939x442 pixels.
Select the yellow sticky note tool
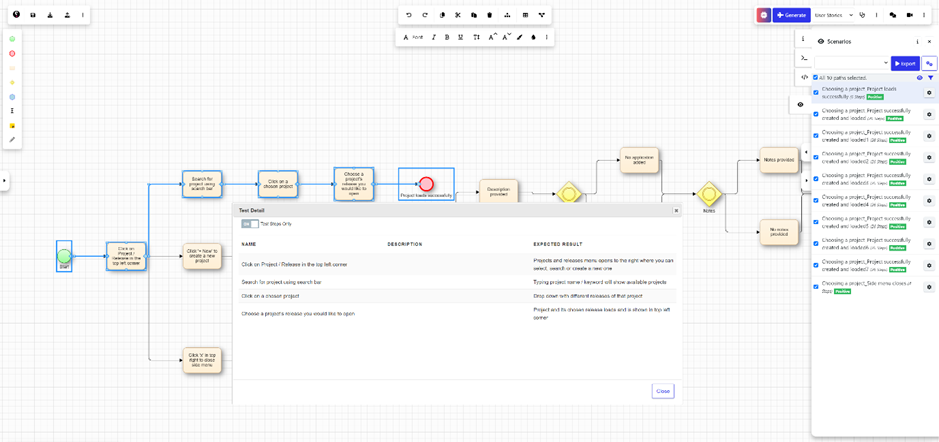click(x=12, y=126)
